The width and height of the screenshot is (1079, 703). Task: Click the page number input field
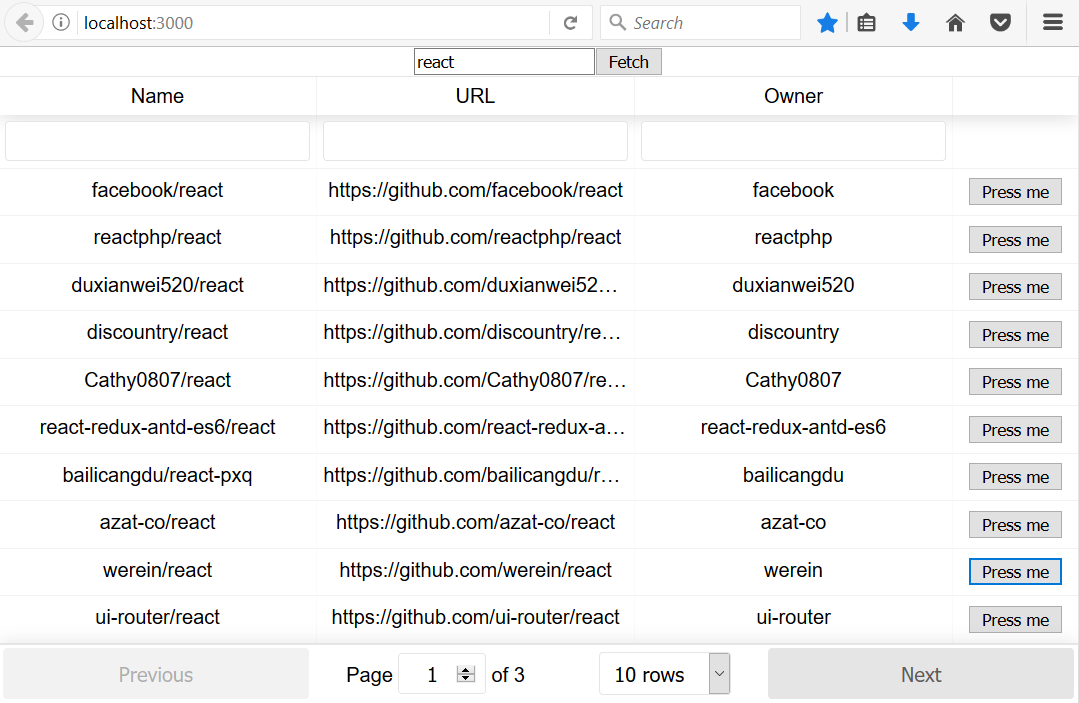click(x=442, y=674)
